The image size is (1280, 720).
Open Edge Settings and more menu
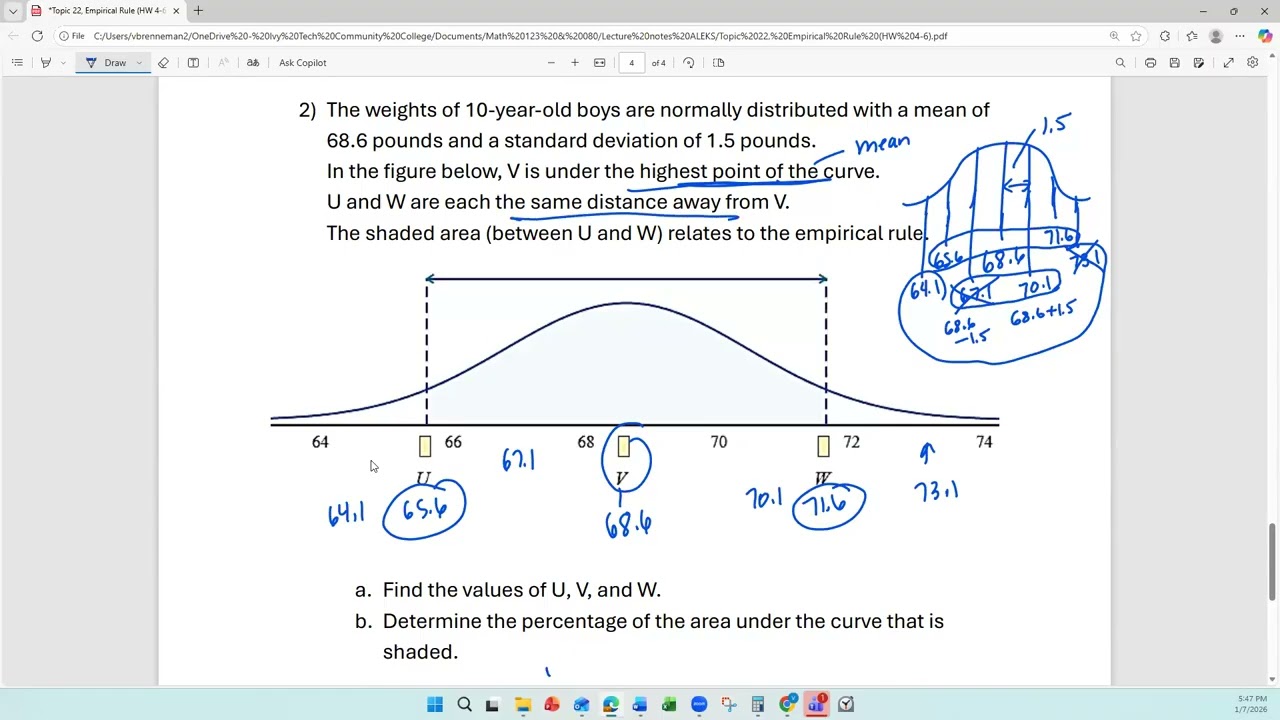(1241, 36)
